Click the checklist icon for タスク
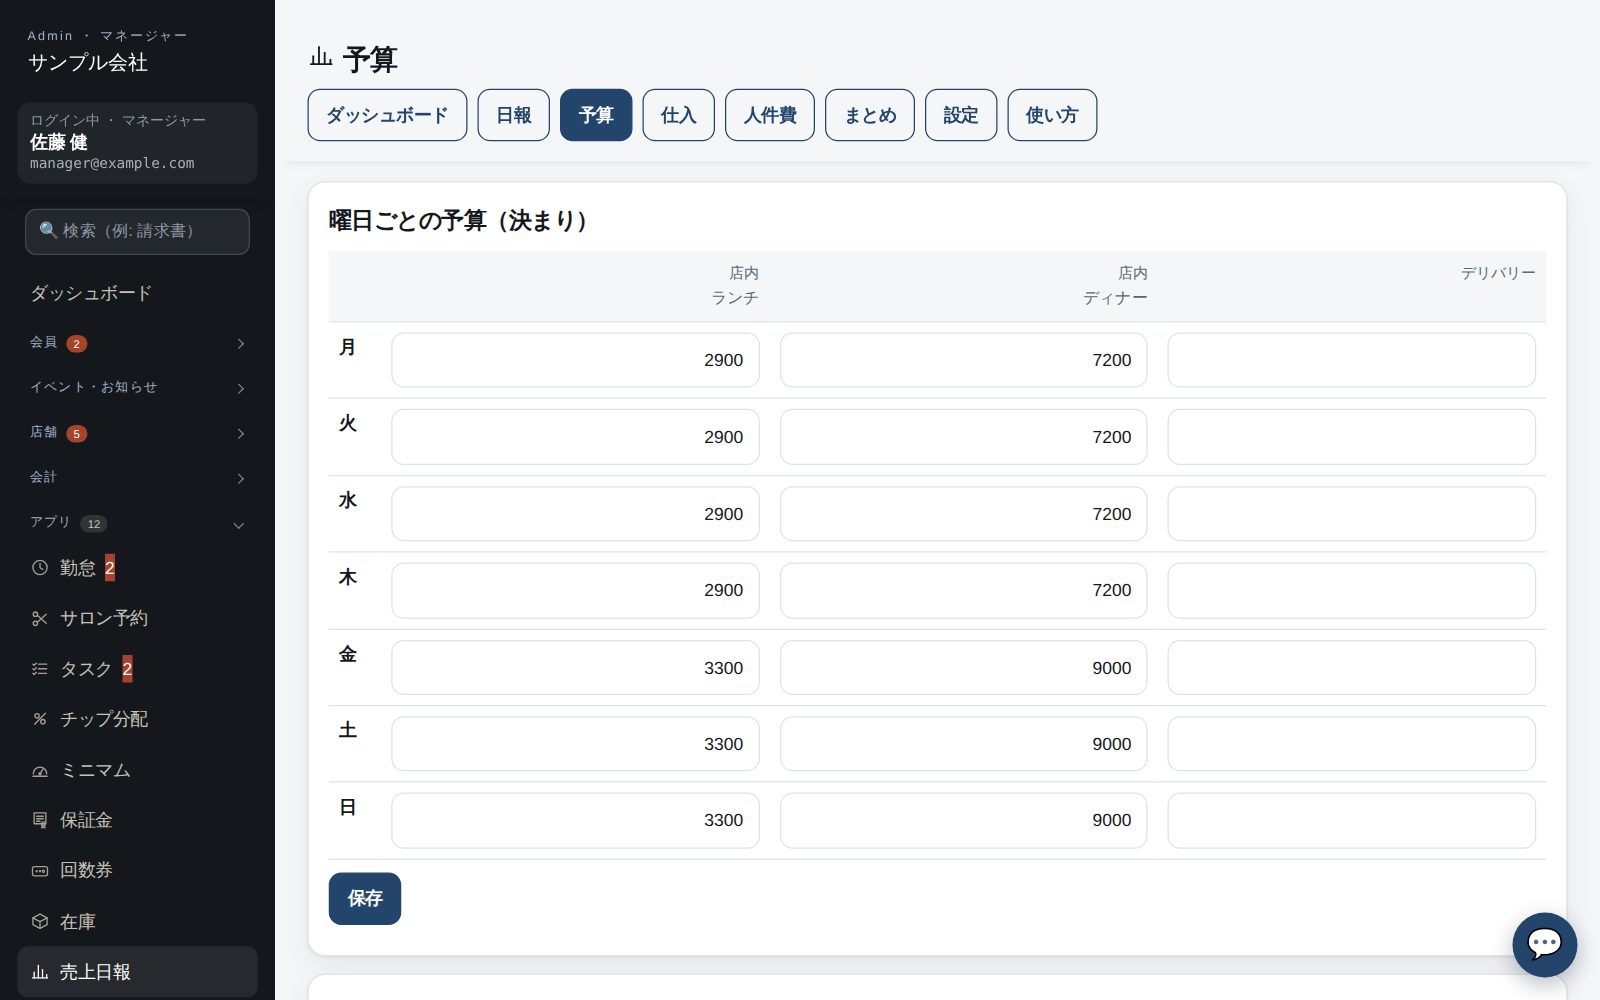The width and height of the screenshot is (1600, 1000). click(x=40, y=669)
